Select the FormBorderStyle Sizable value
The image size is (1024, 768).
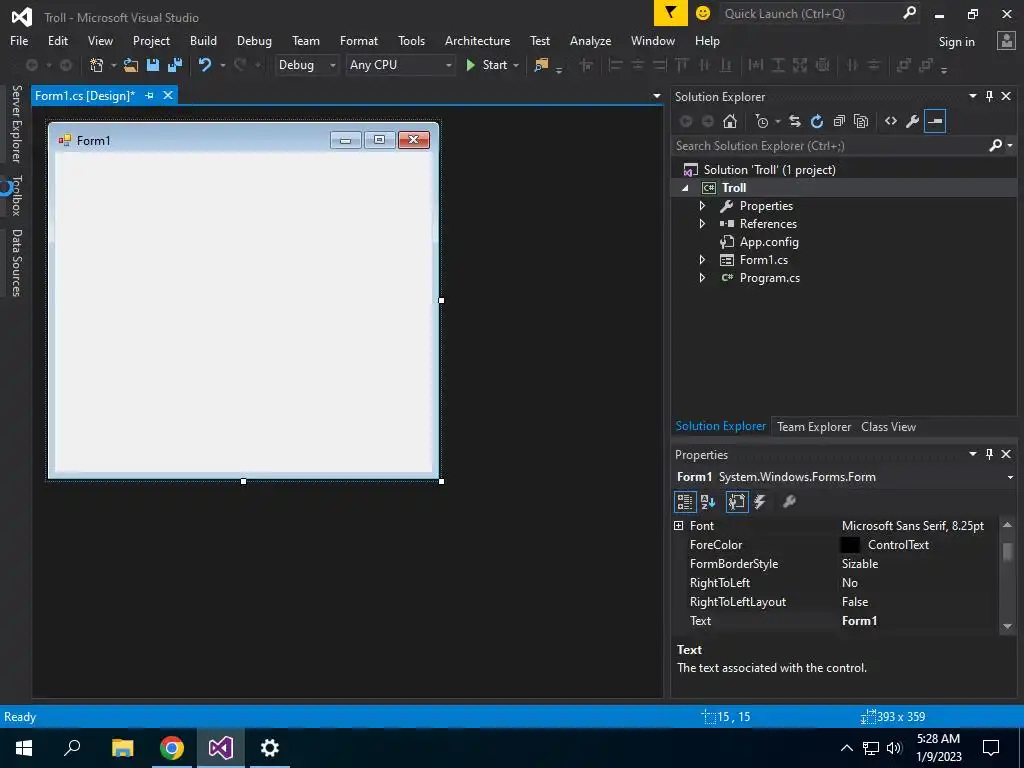pyautogui.click(x=859, y=564)
